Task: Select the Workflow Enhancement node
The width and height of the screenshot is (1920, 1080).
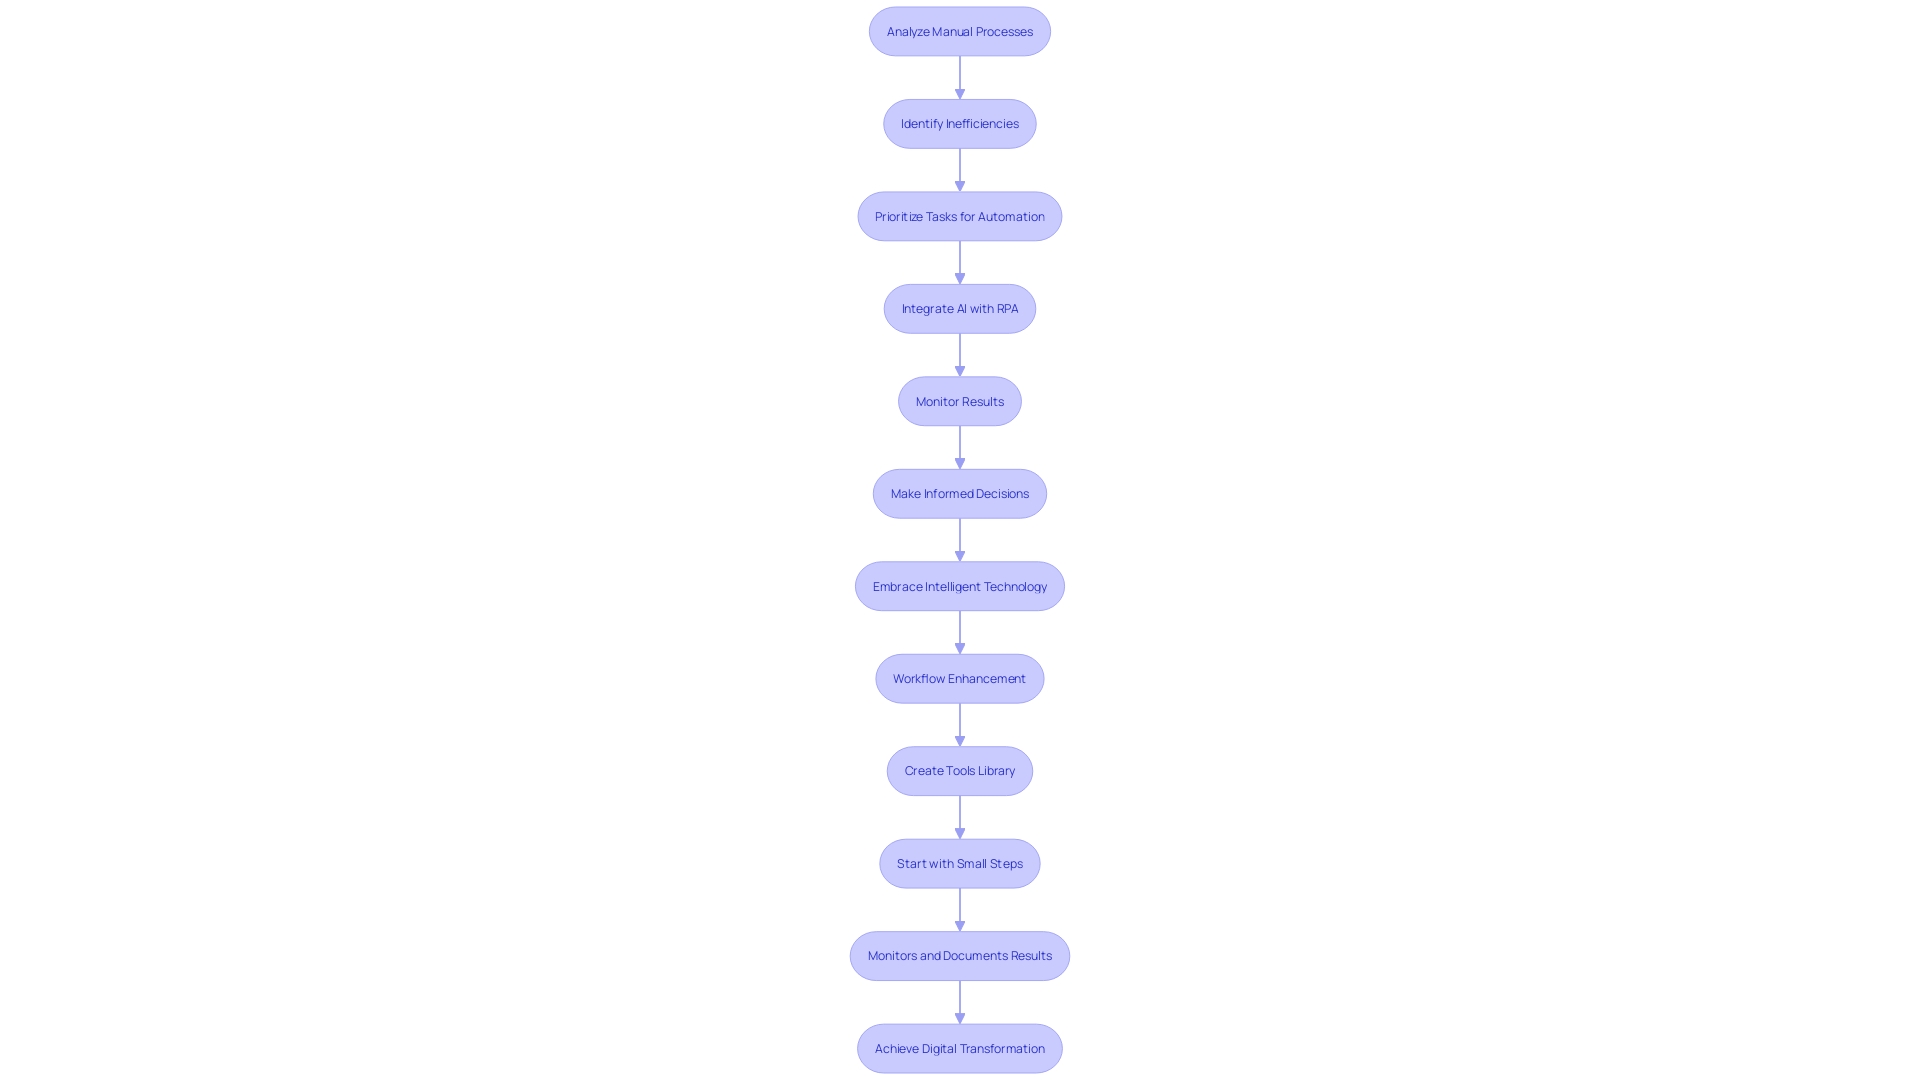Action: point(960,678)
